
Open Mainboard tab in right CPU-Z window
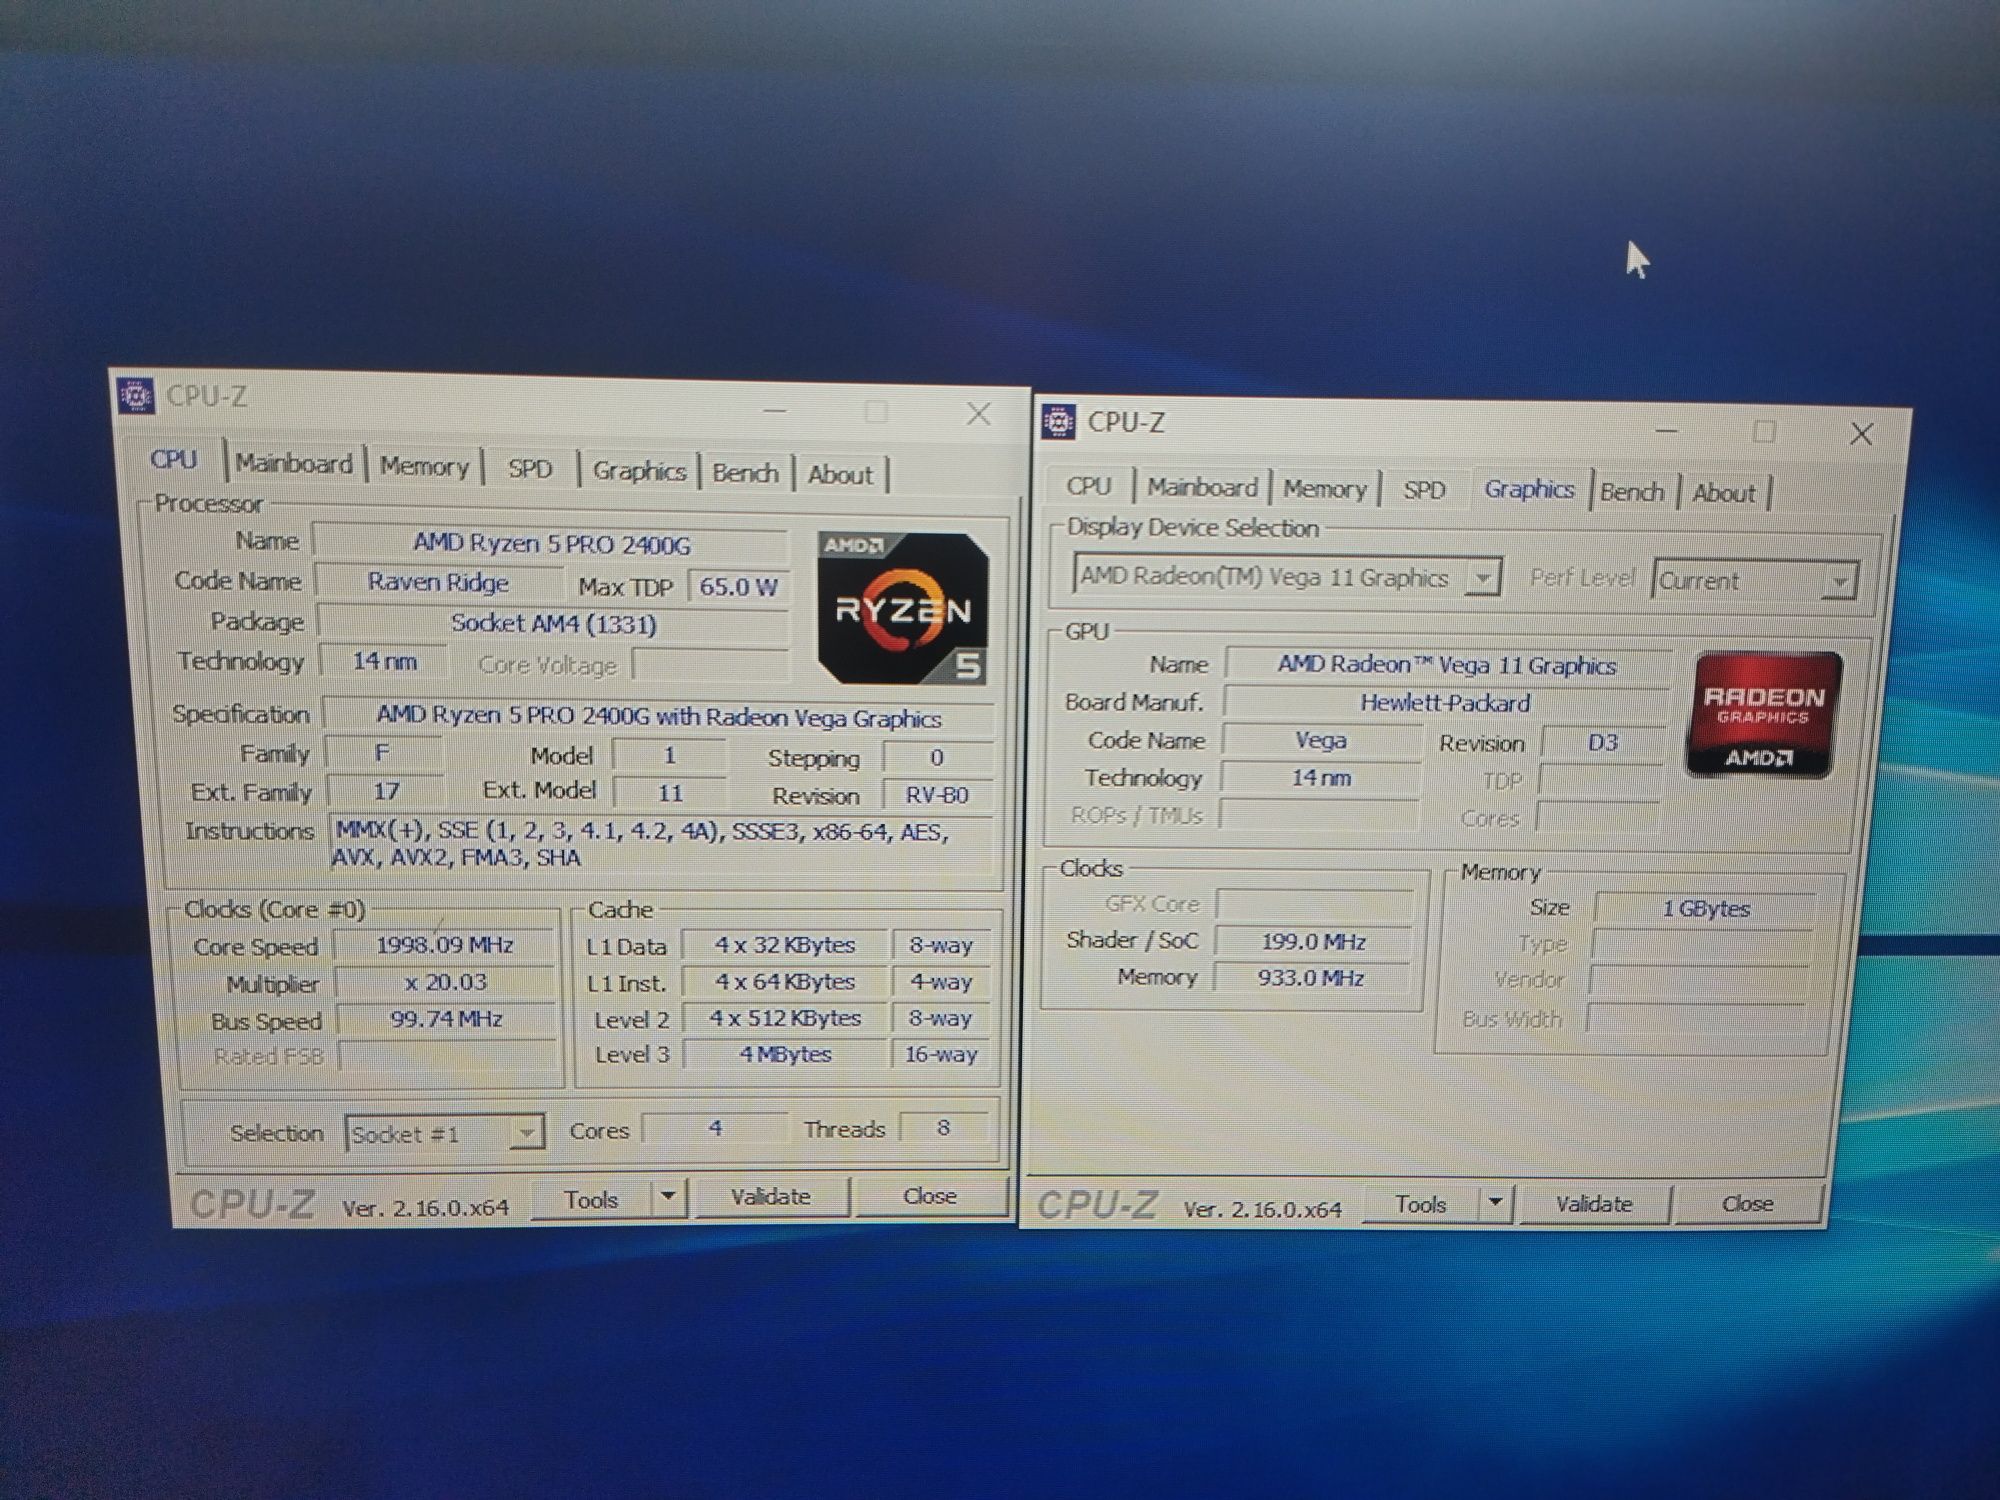point(1202,487)
